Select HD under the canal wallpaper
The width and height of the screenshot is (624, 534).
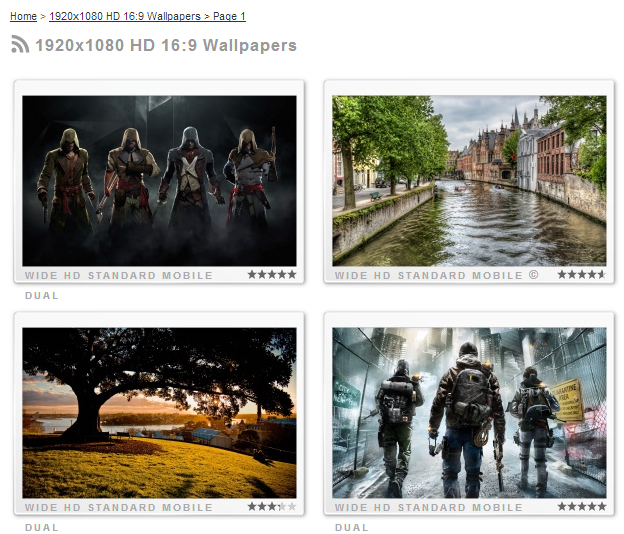382,275
